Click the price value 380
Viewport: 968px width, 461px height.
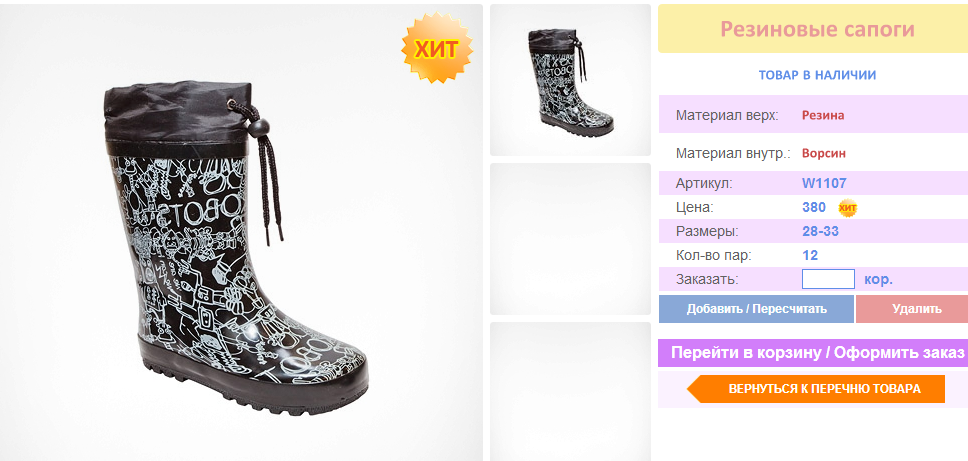point(814,207)
